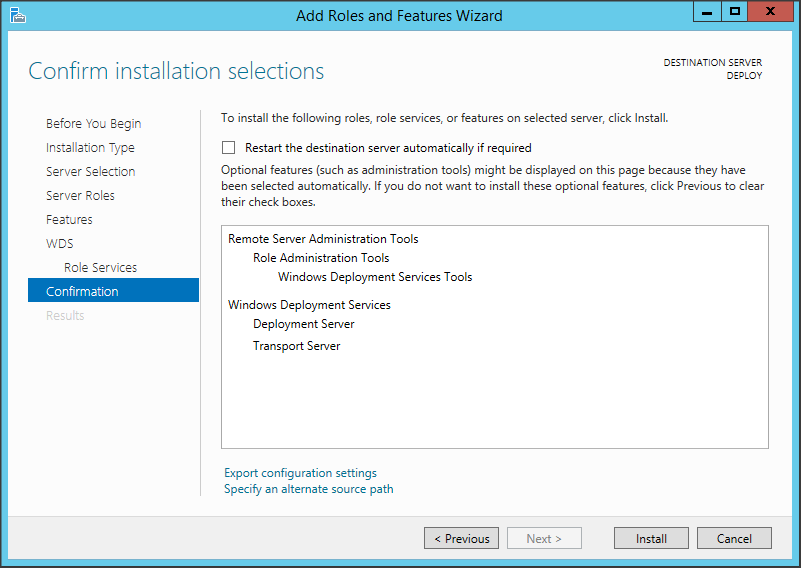Switch to the Features step
This screenshot has height=568, width=801.
coord(69,219)
